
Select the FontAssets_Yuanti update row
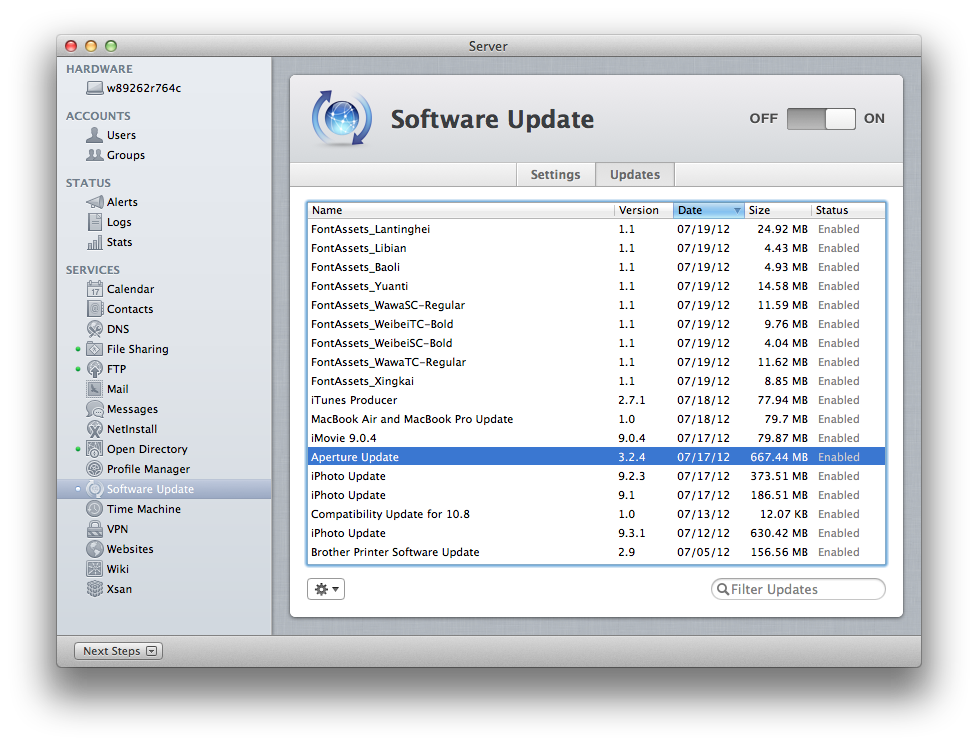click(596, 286)
